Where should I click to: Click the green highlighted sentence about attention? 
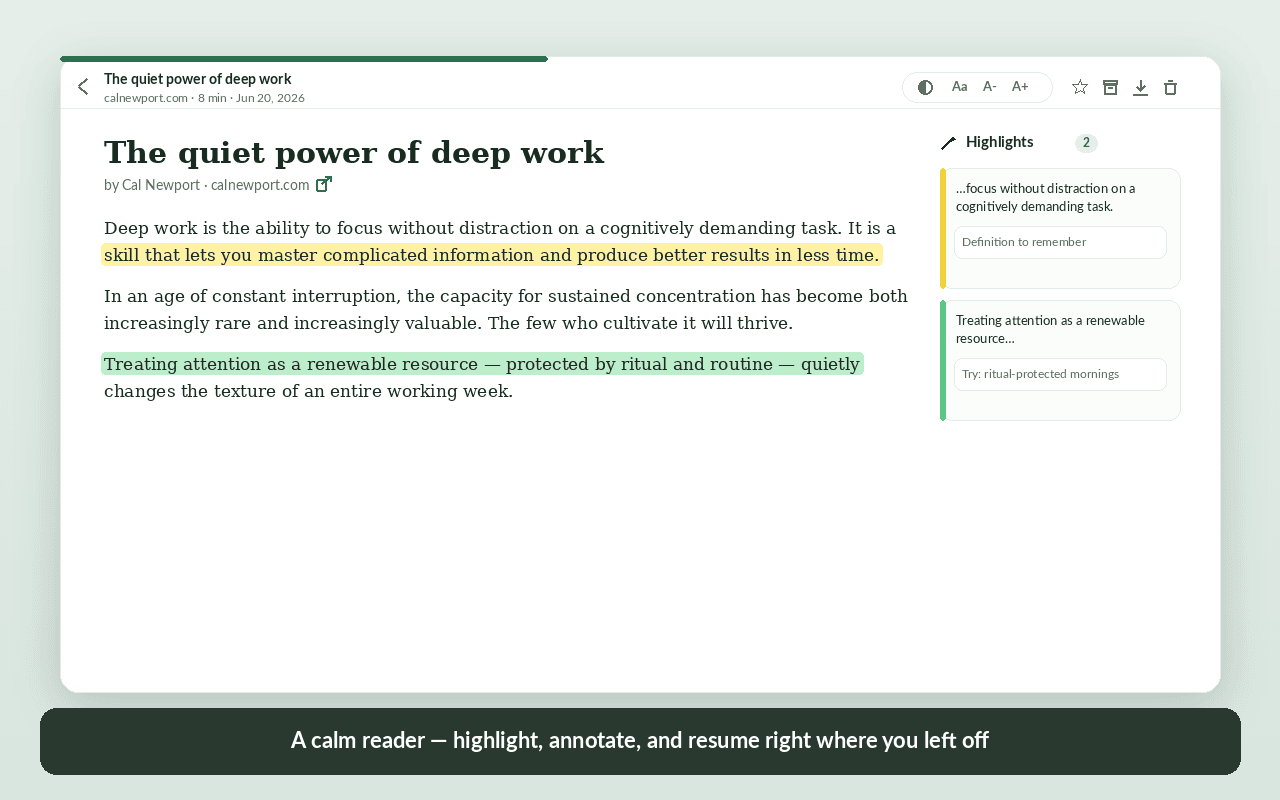pyautogui.click(x=482, y=364)
